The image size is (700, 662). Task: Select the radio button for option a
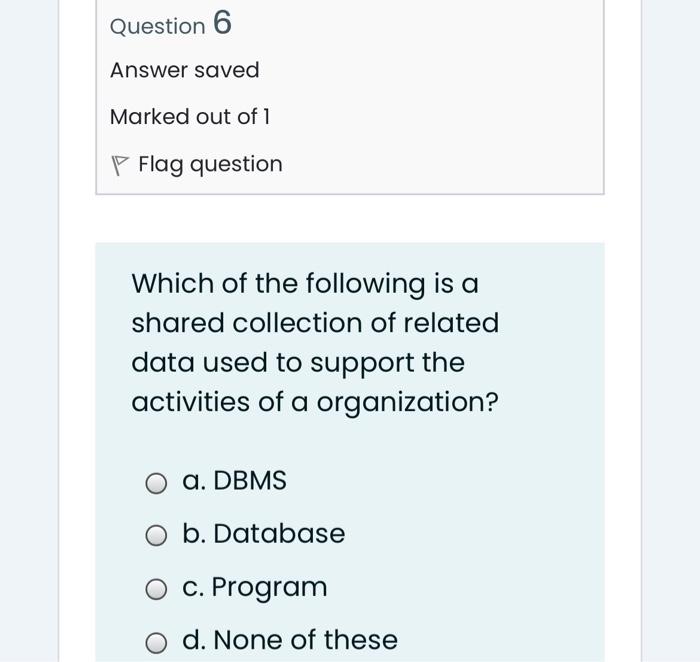click(156, 484)
